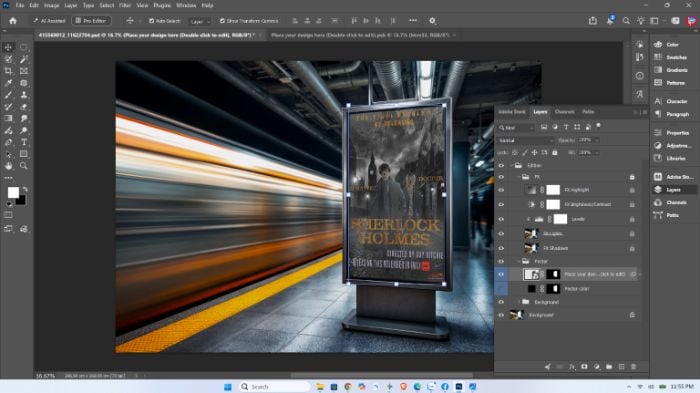Select the Rectangle shape tool
This screenshot has height=393, width=700.
click(x=24, y=154)
